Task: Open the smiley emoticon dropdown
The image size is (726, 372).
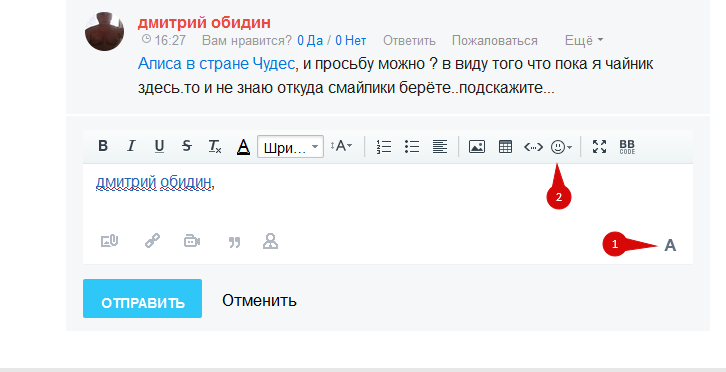Action: (561, 147)
